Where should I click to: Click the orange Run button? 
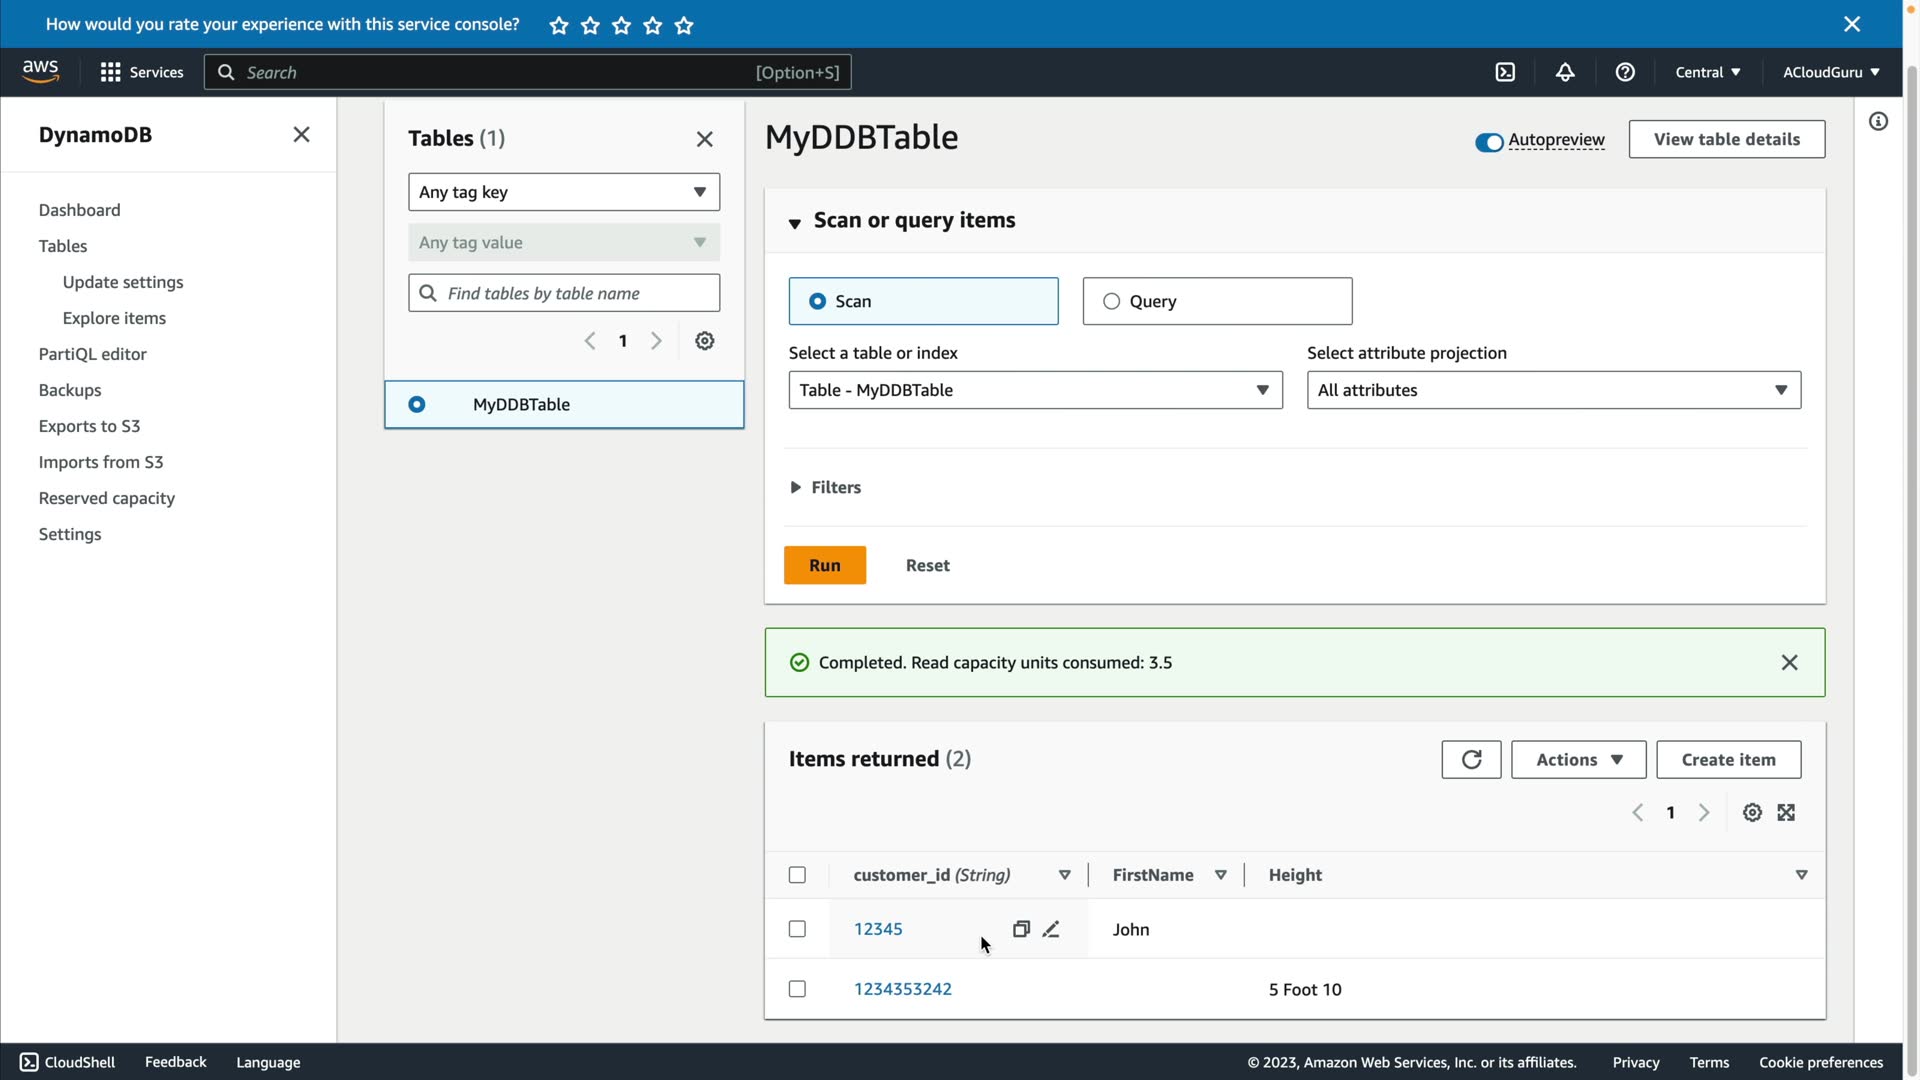pyautogui.click(x=824, y=565)
